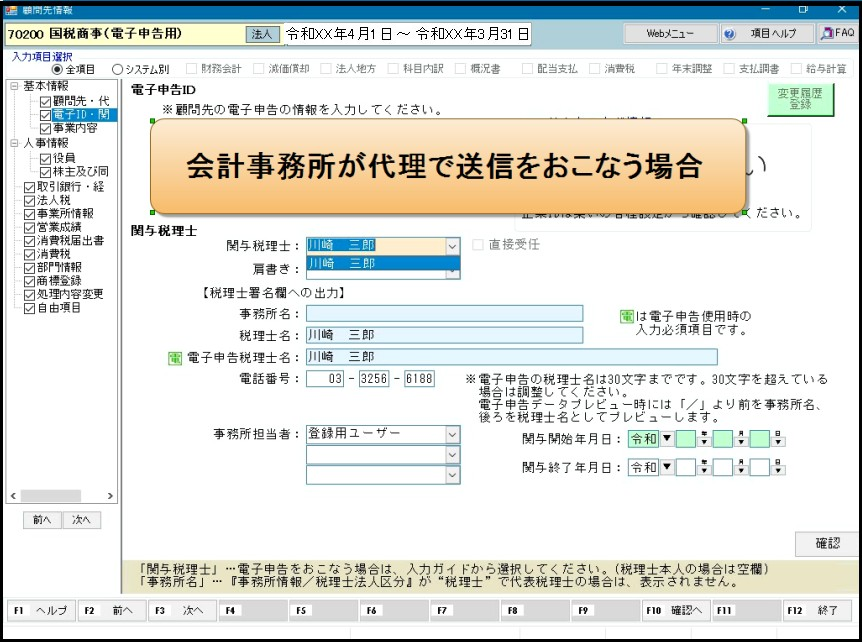Click the app icon in title bar

click(10, 9)
